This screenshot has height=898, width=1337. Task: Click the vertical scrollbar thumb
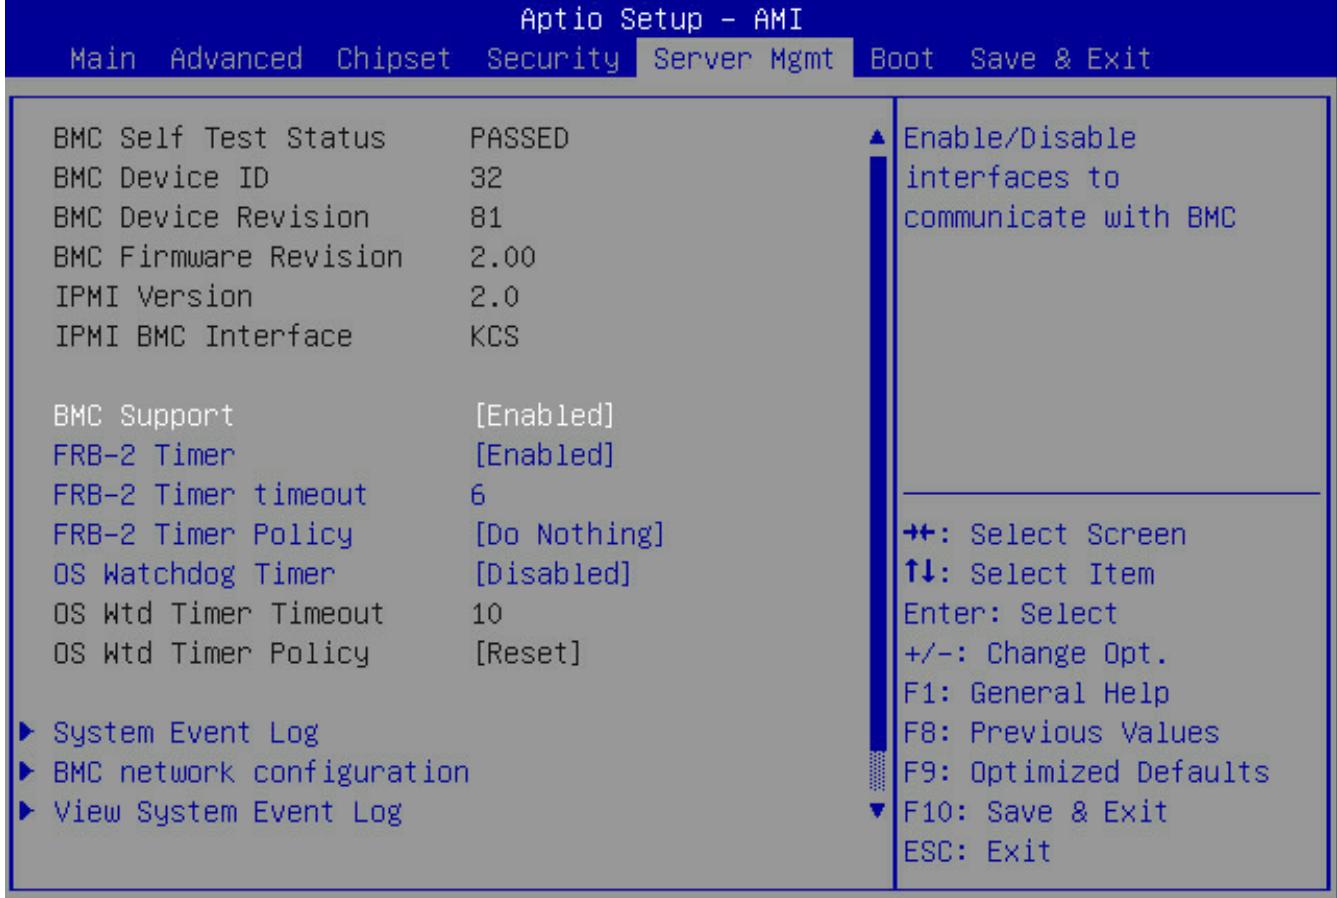click(x=878, y=451)
